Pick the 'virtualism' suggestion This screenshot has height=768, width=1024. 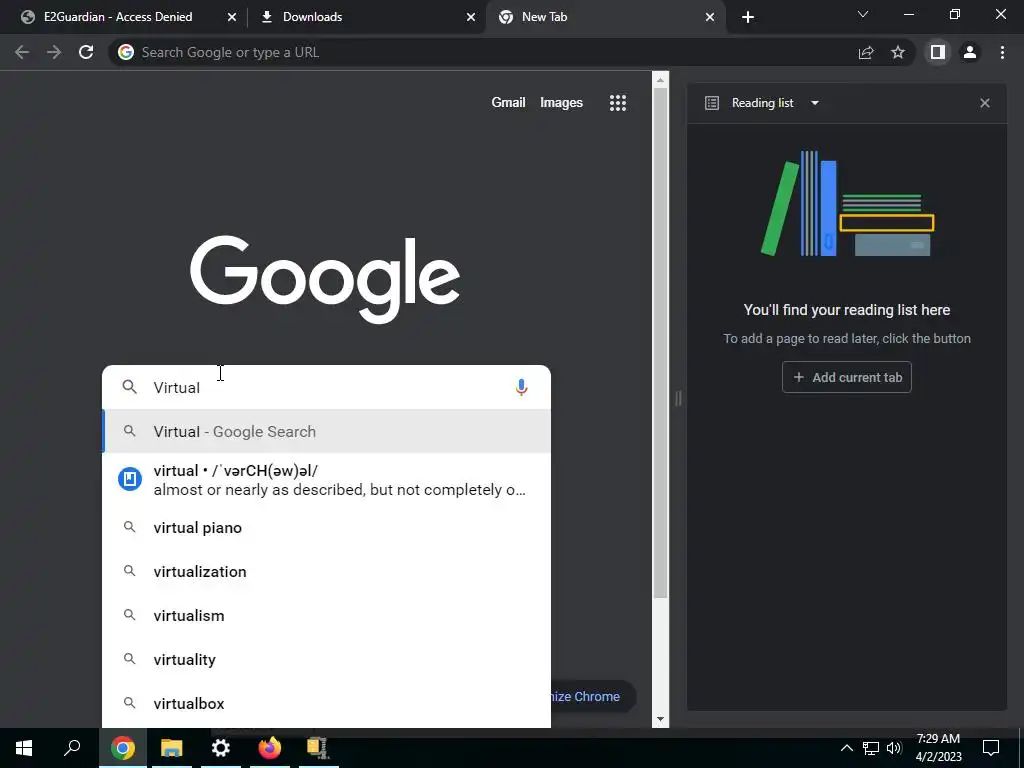point(327,615)
